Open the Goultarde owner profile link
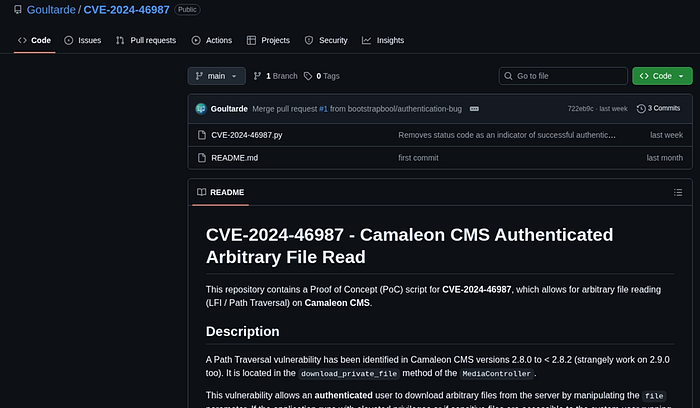Screen dimensions: 700x408 tap(51, 10)
